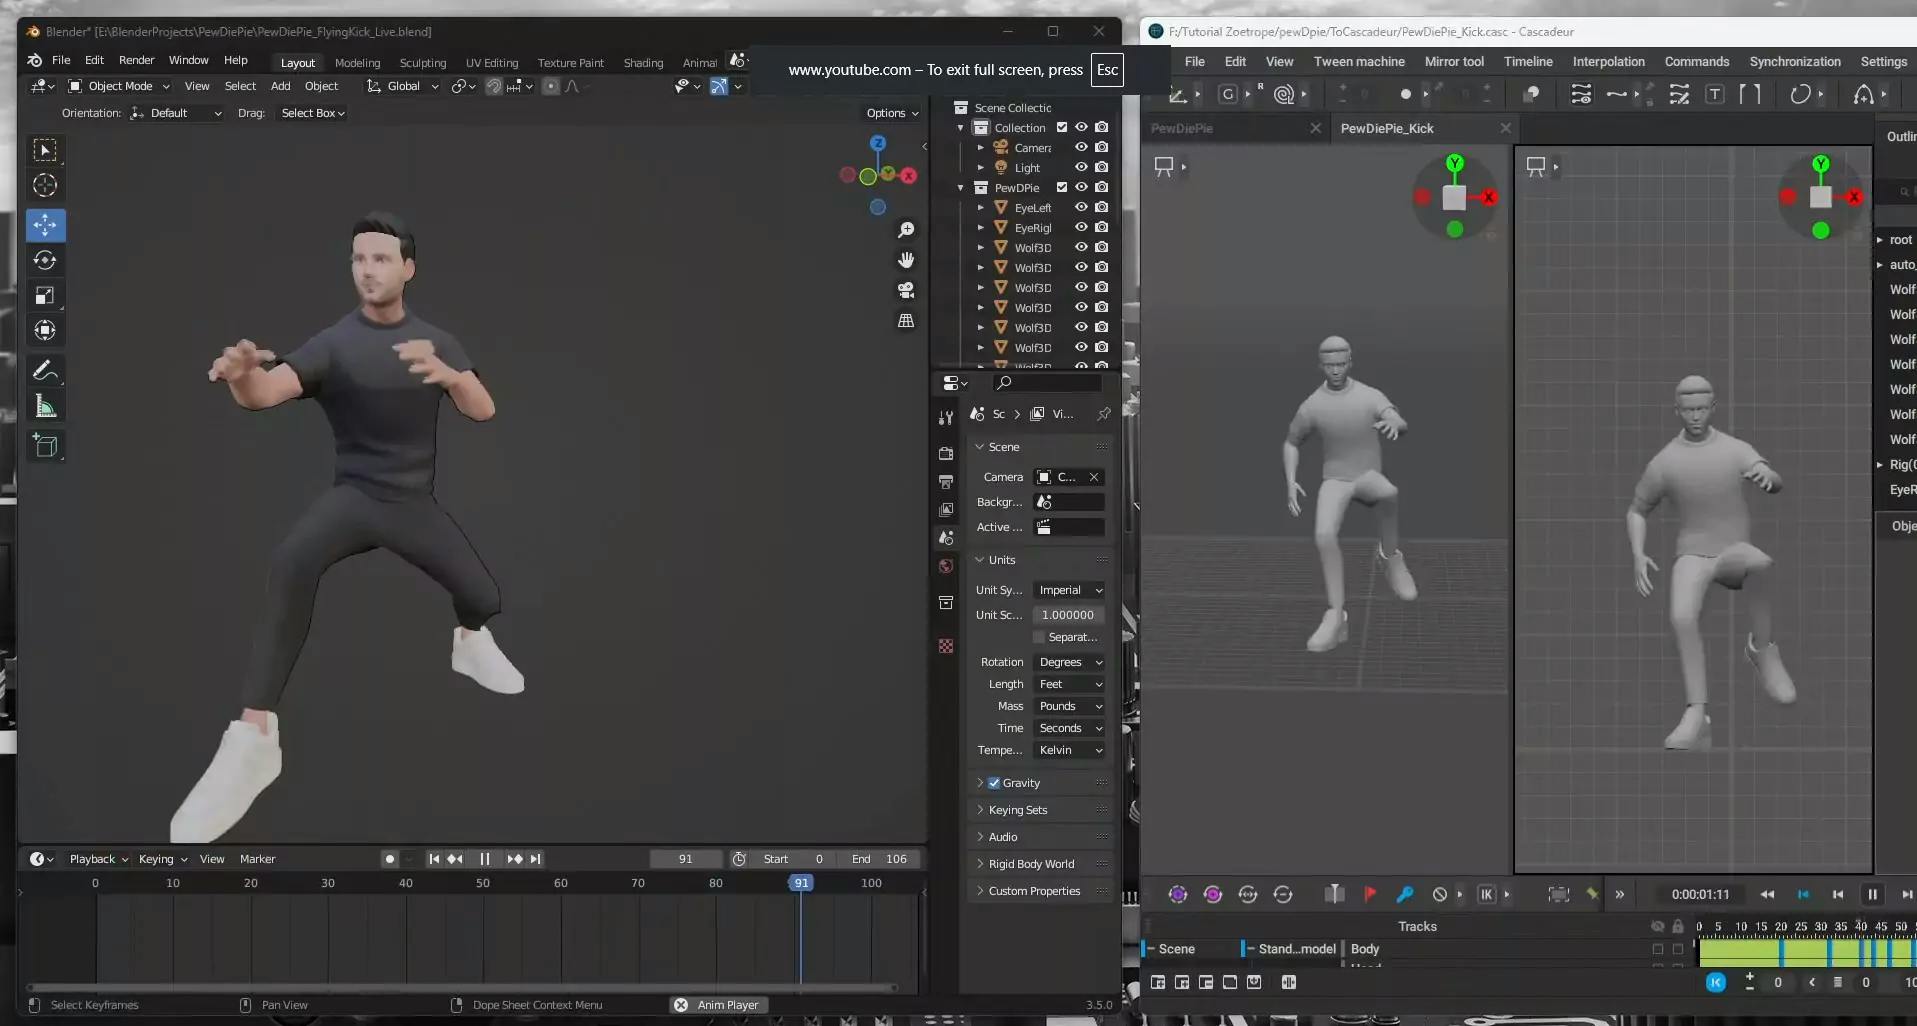Click the Marker menu in timeline

(257, 859)
